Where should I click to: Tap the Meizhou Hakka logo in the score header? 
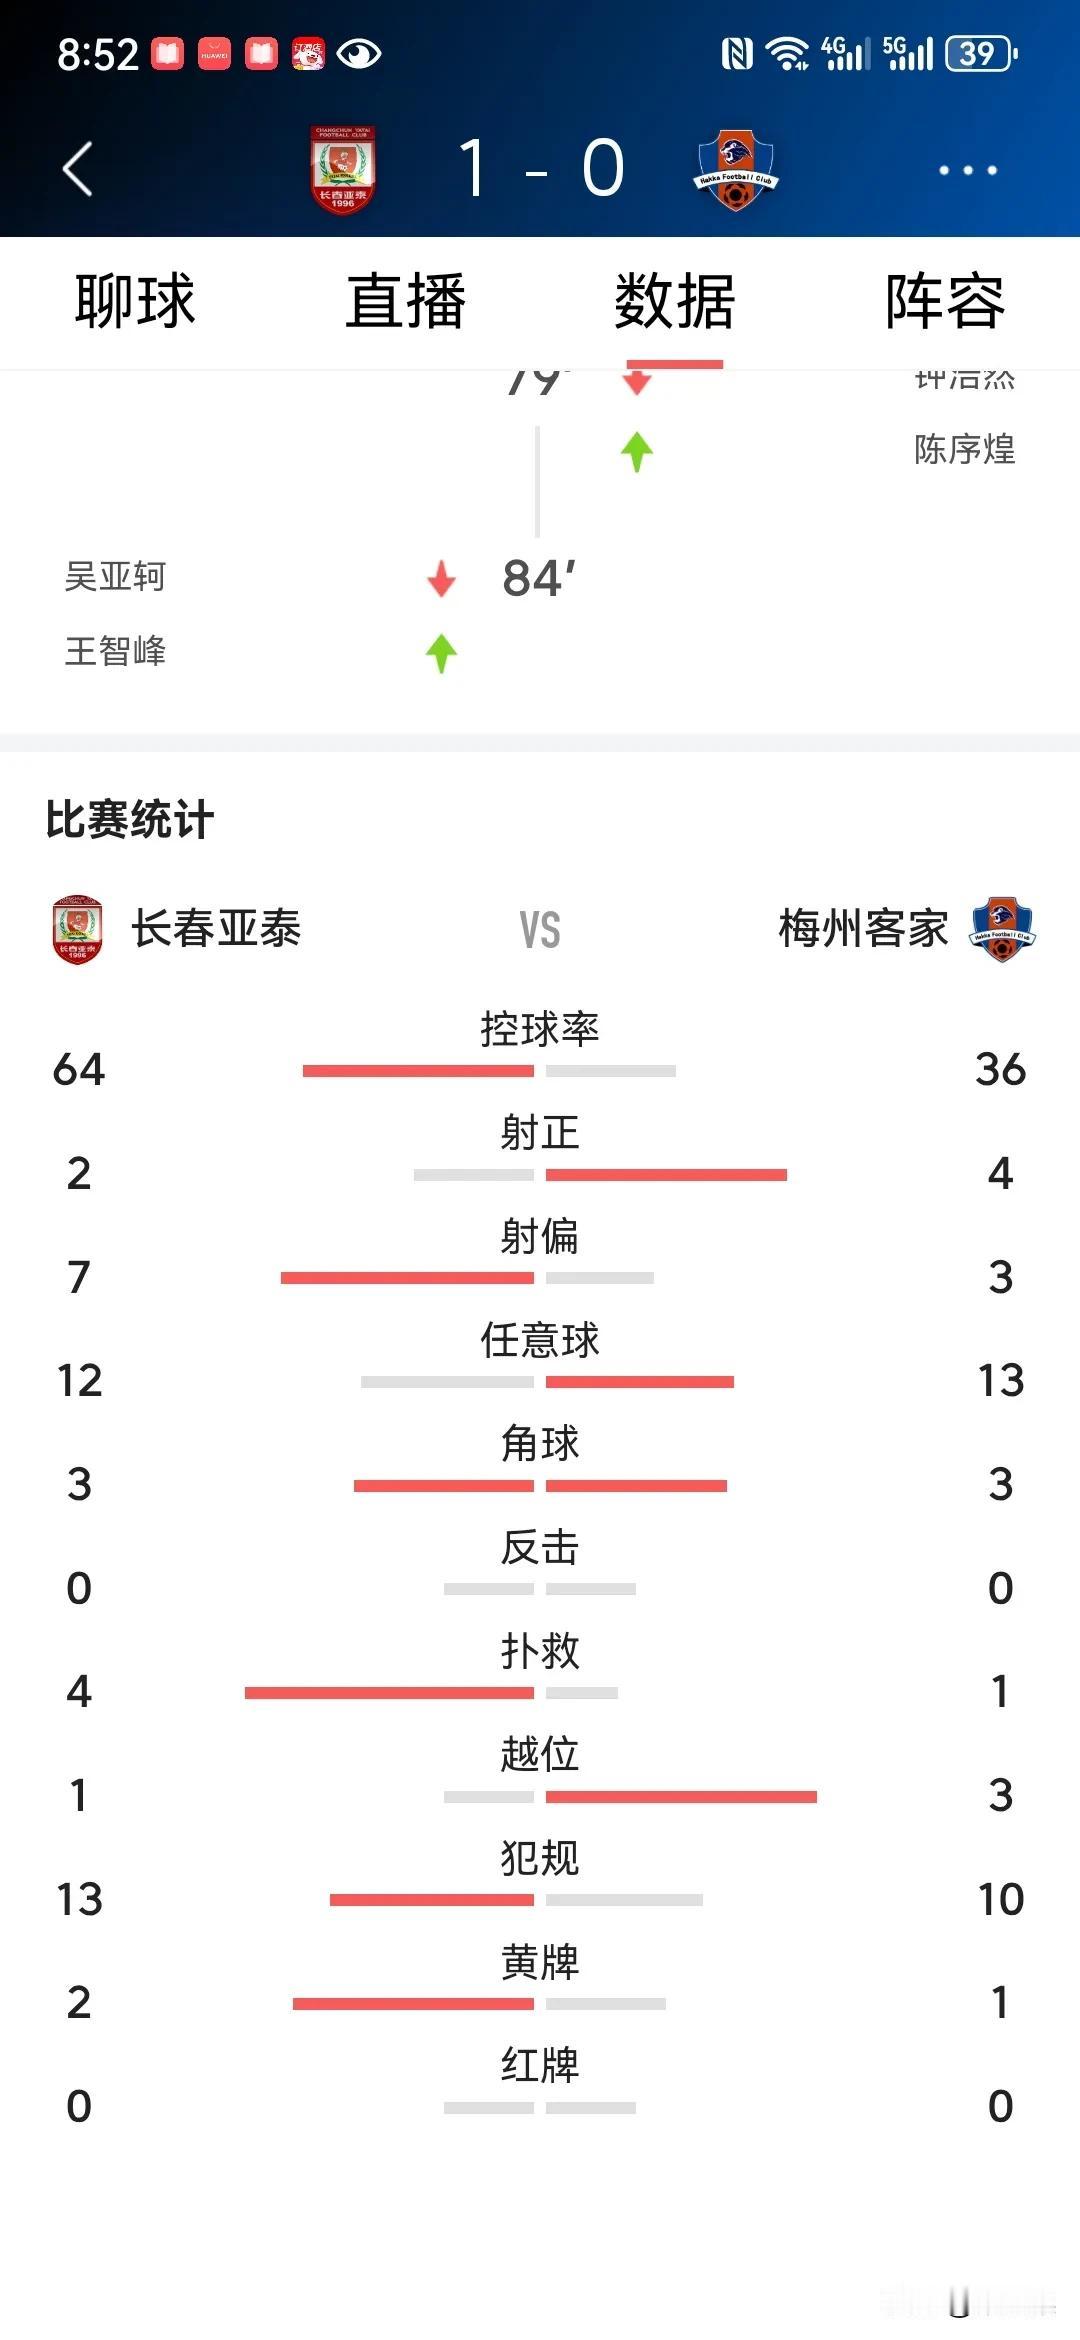click(x=736, y=169)
